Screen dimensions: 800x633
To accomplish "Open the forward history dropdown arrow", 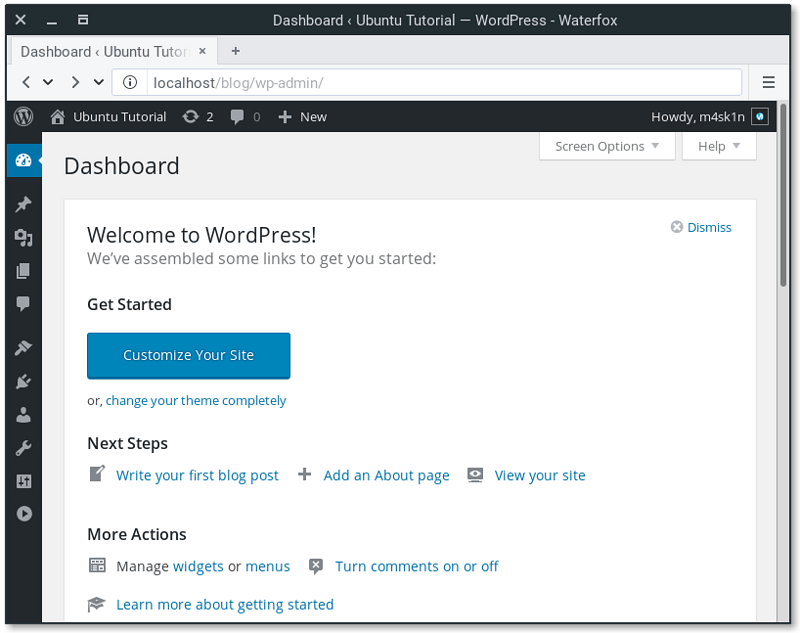I will pyautogui.click(x=99, y=82).
